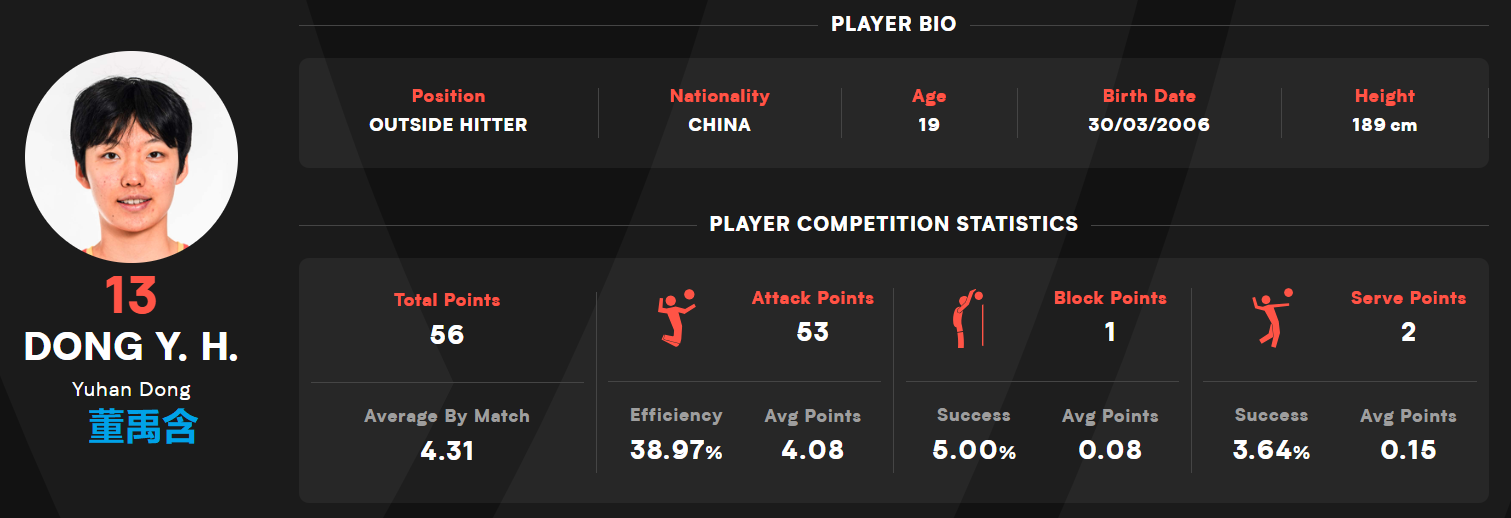Click the serve player icon
The height and width of the screenshot is (518, 1511).
tap(1272, 318)
